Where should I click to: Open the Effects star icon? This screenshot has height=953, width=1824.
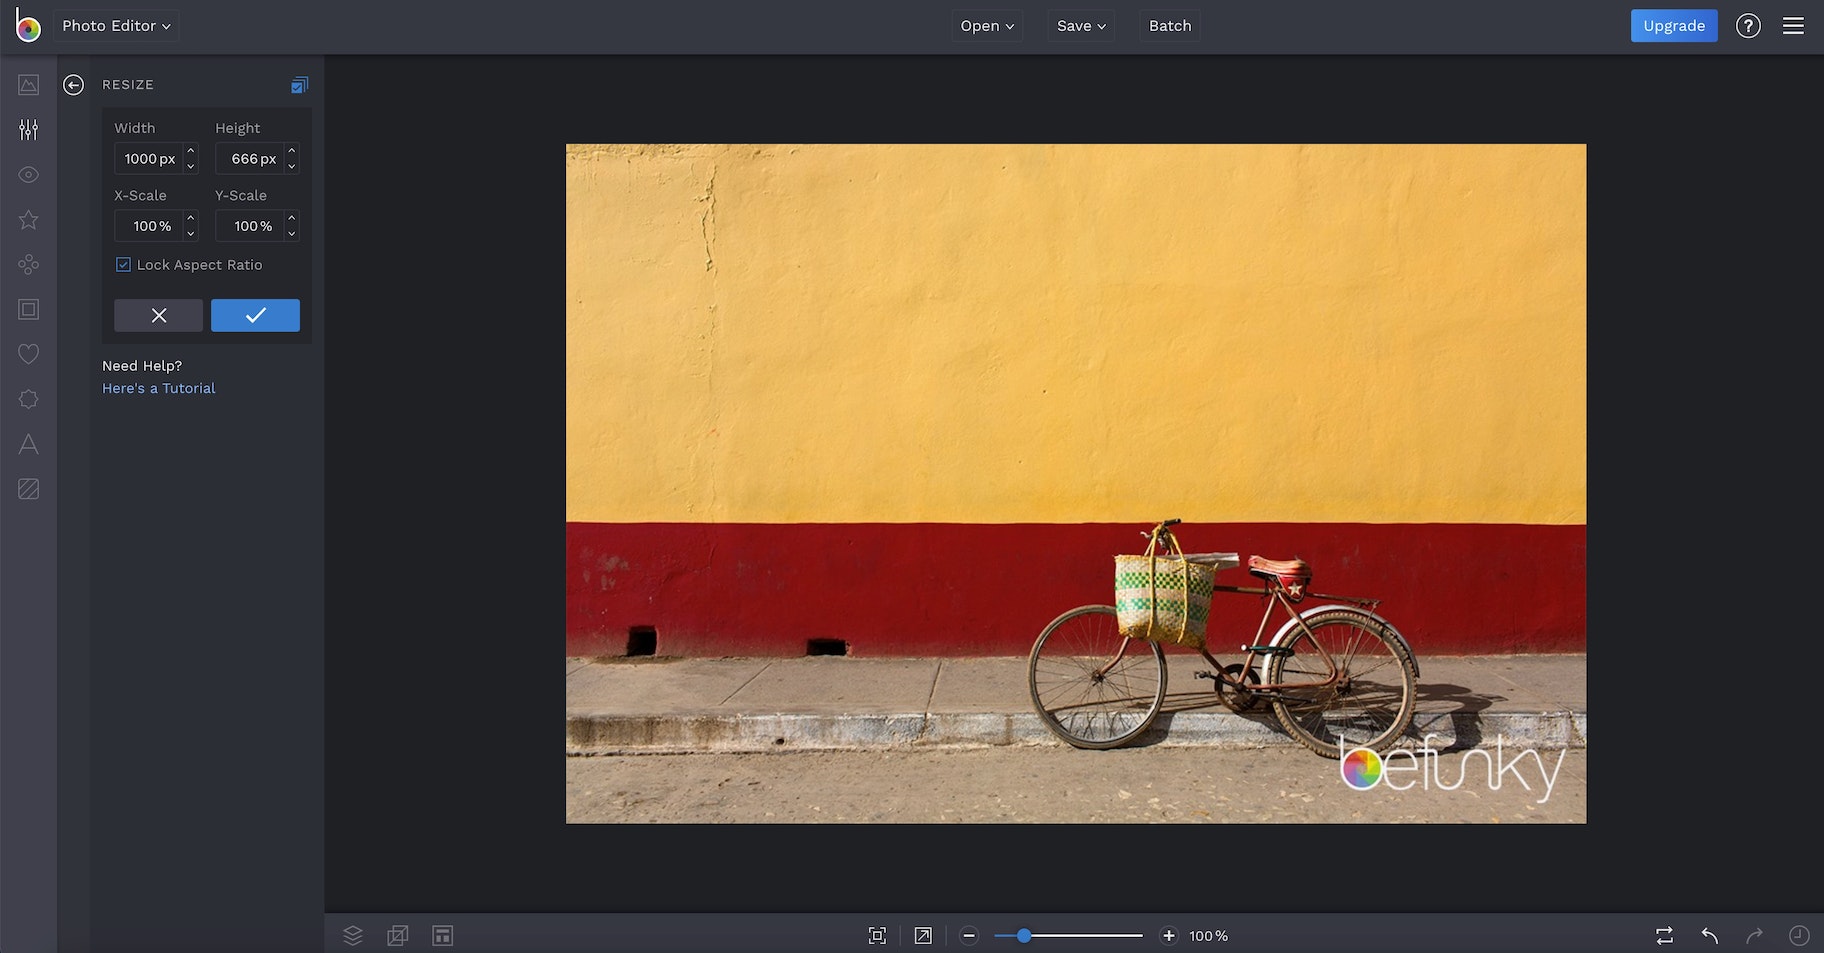28,220
